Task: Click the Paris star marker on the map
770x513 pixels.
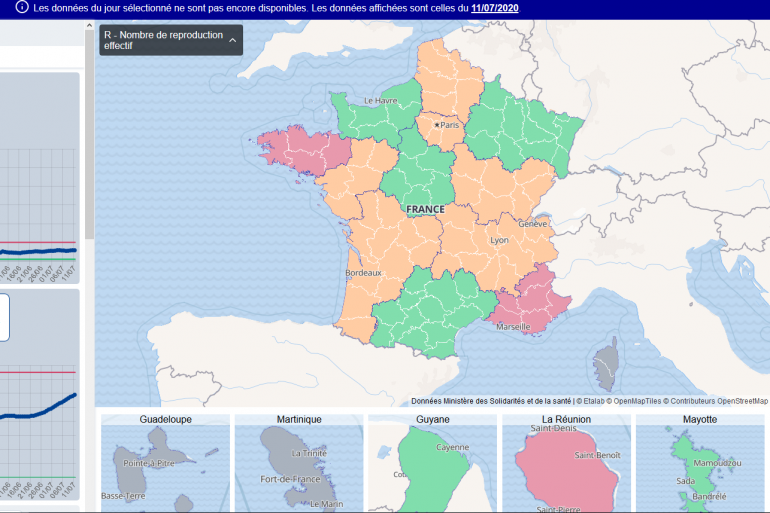Action: click(x=437, y=125)
